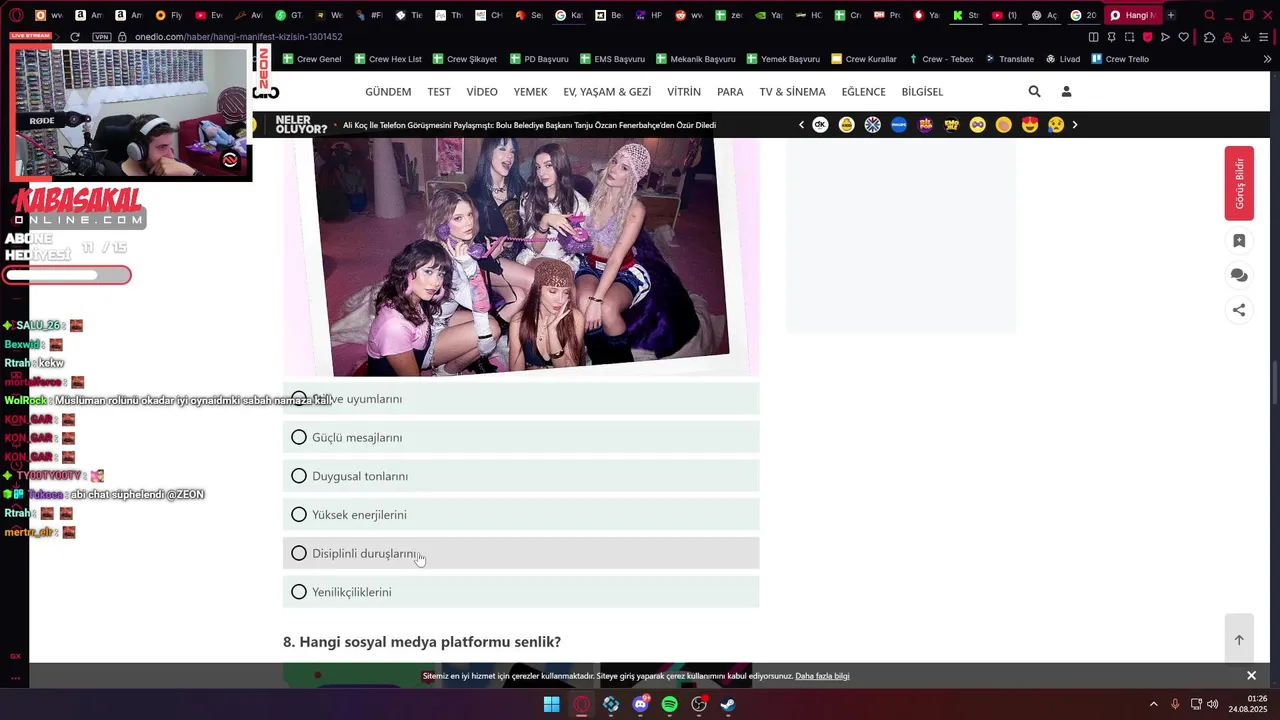Image resolution: width=1280 pixels, height=720 pixels.
Task: Open the volume speaker tray icon
Action: point(1213,705)
